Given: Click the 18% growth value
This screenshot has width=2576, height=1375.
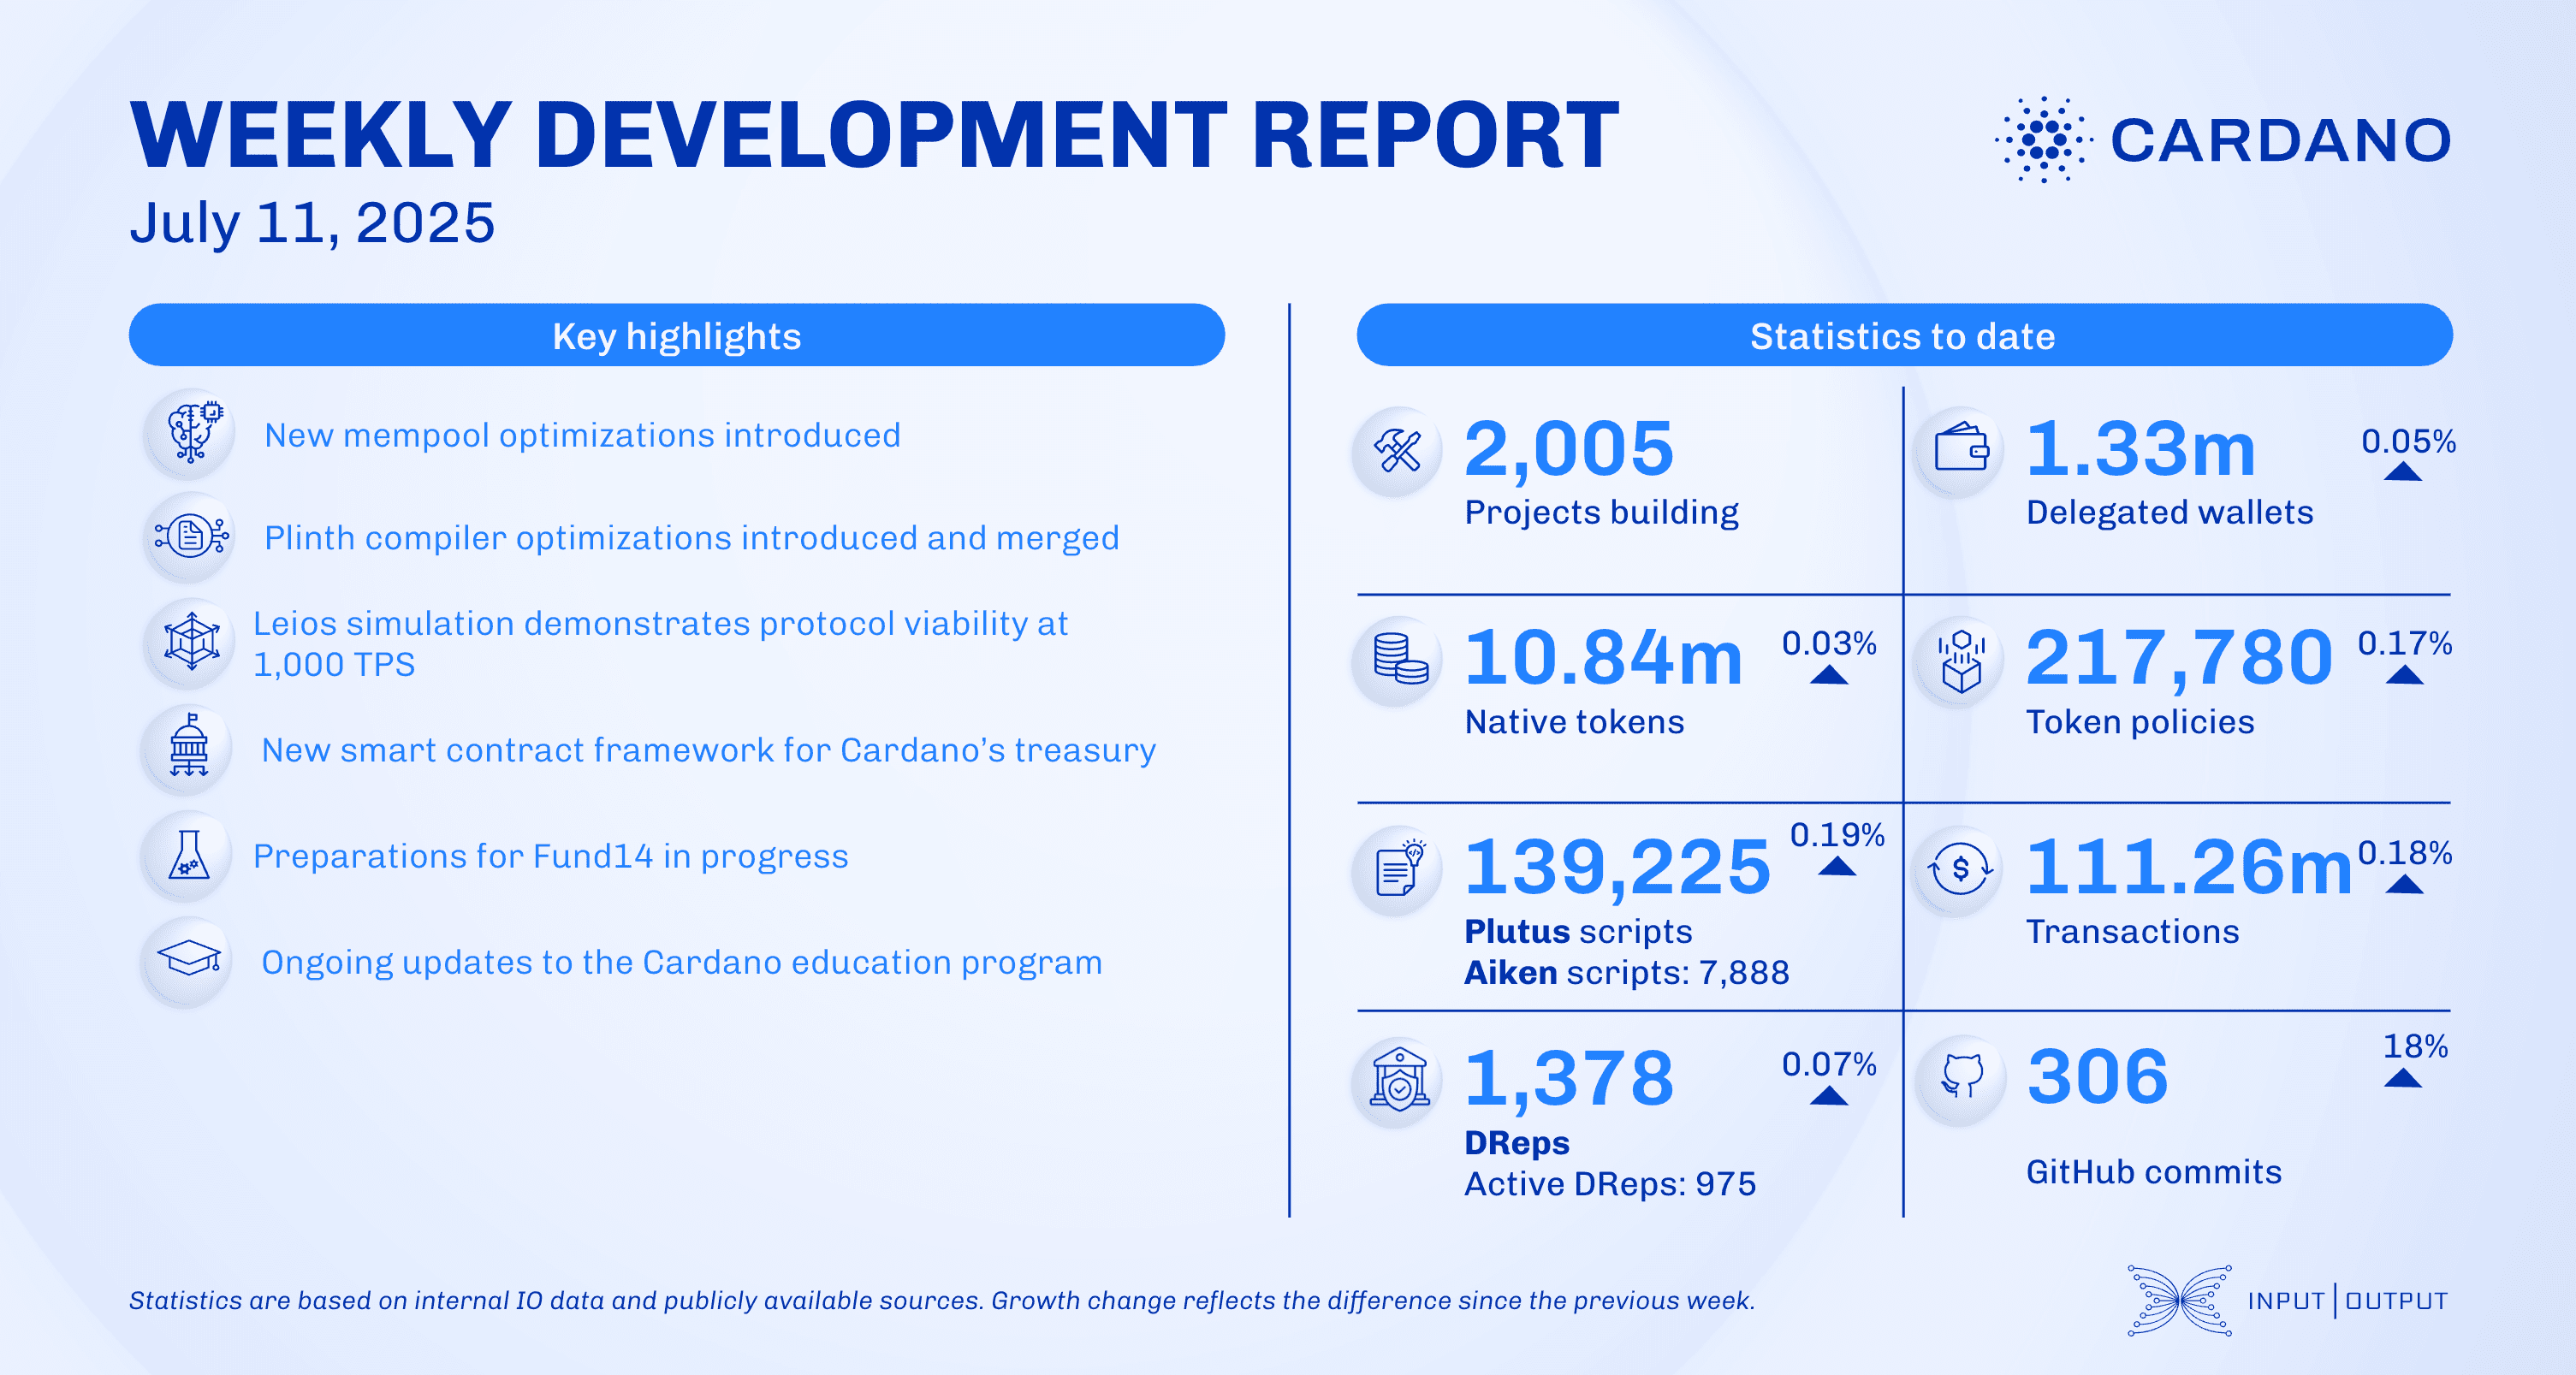Looking at the screenshot, I should (2415, 1046).
